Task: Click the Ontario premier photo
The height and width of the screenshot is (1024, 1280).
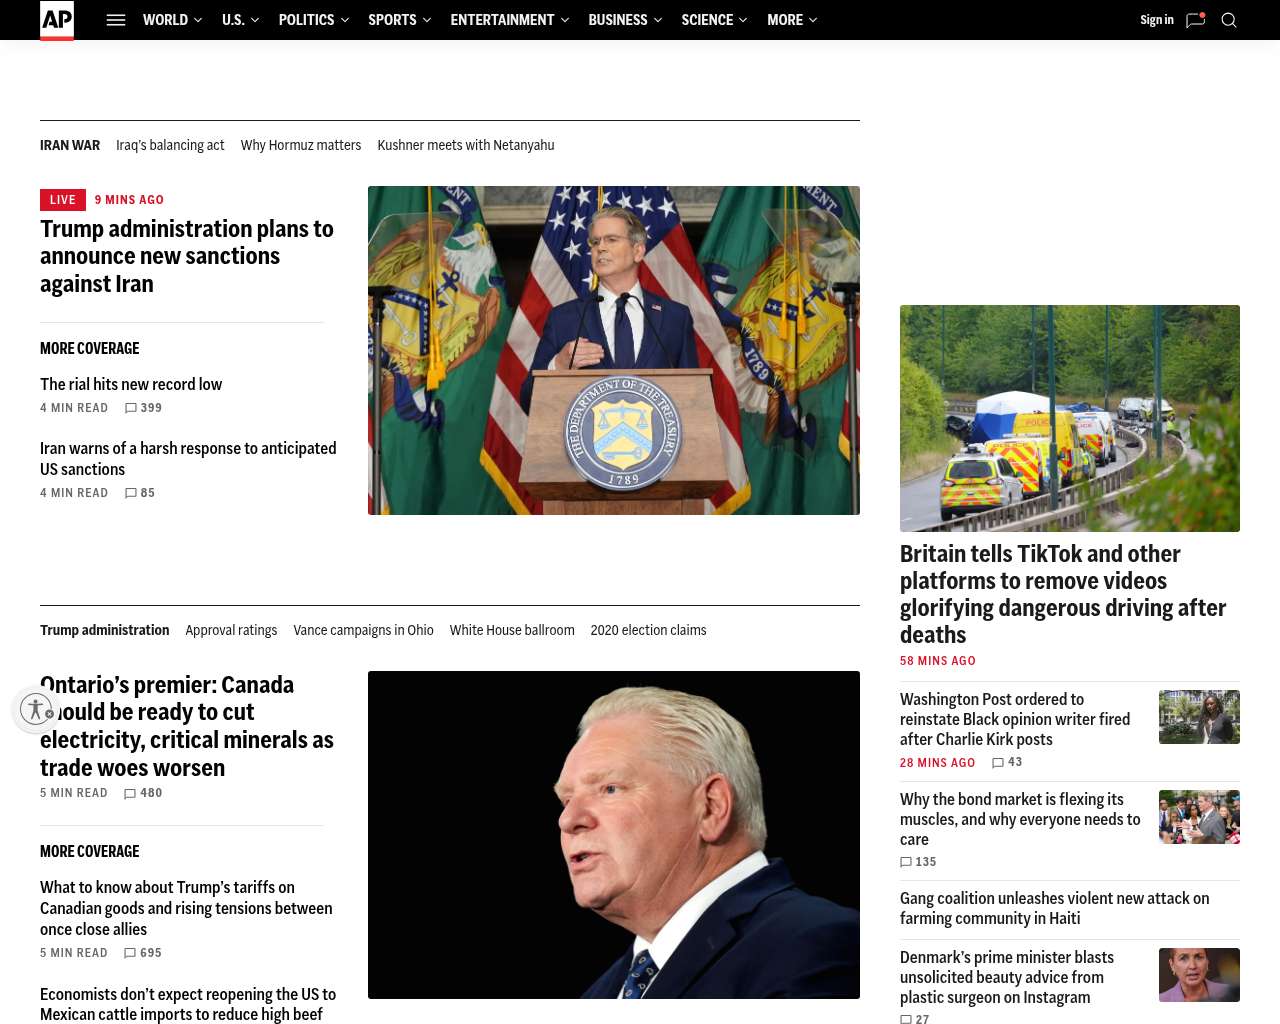Action: pyautogui.click(x=614, y=835)
